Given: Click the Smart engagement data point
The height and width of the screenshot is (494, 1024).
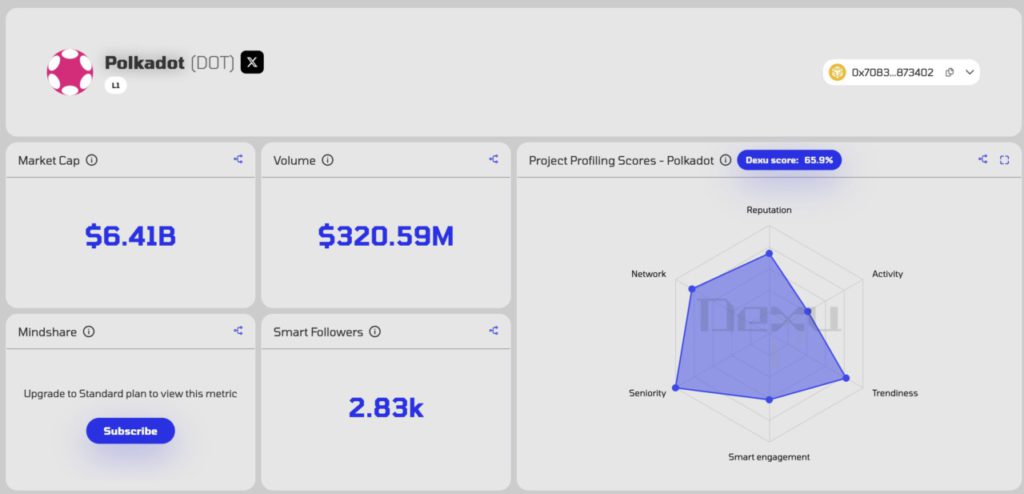Looking at the screenshot, I should pos(769,399).
